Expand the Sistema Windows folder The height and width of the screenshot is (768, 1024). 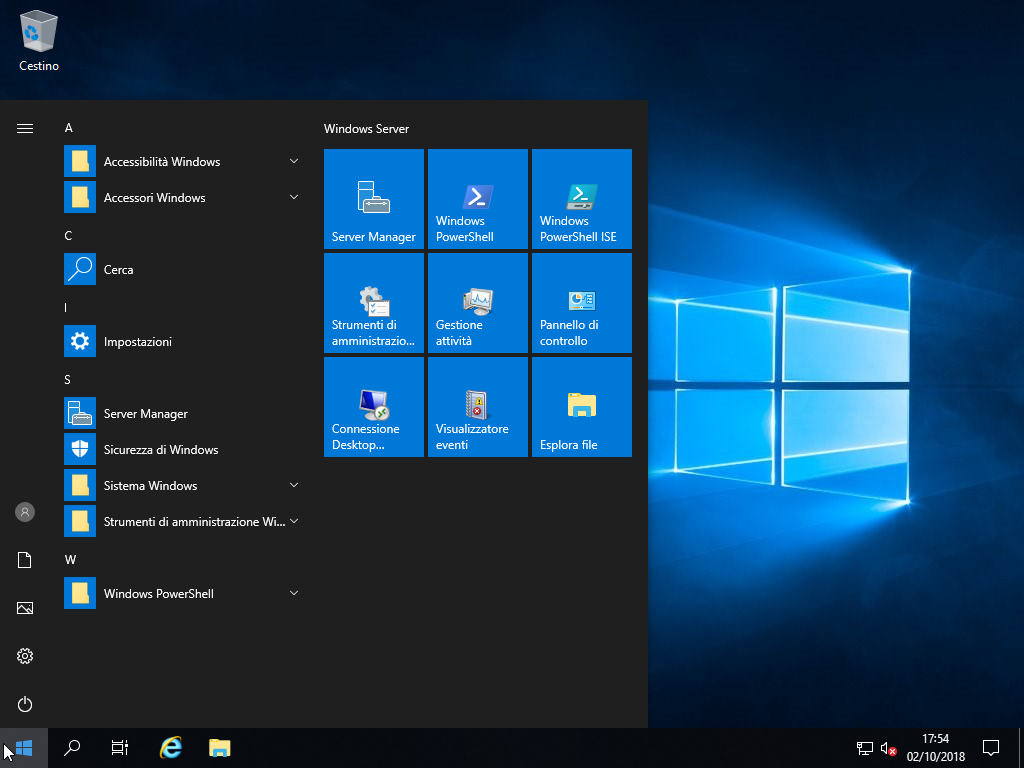point(182,485)
